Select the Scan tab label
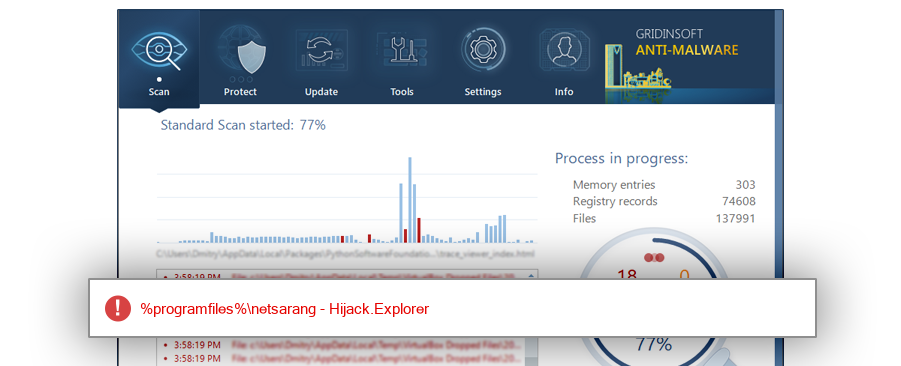The height and width of the screenshot is (366, 901). point(159,92)
